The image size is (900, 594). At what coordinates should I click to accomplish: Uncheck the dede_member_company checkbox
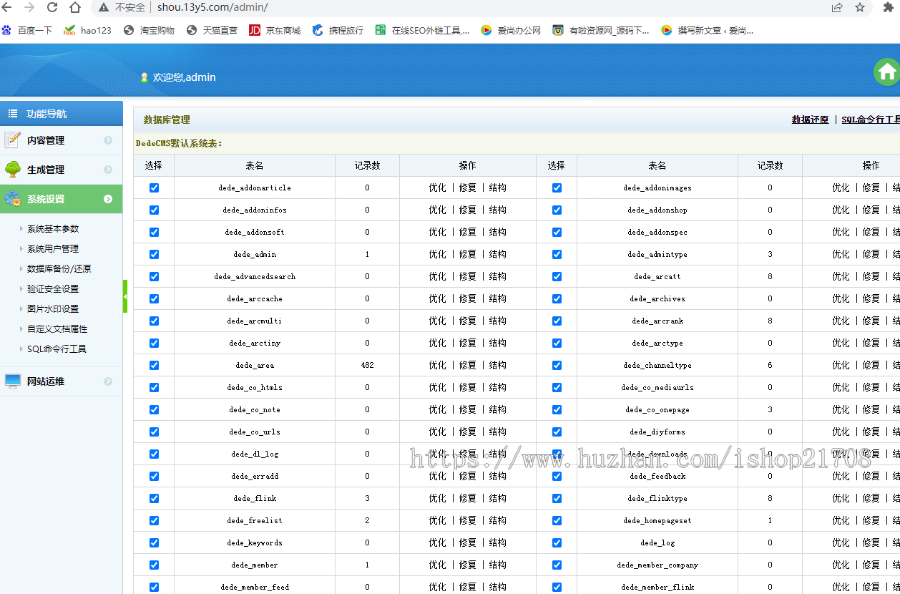557,565
